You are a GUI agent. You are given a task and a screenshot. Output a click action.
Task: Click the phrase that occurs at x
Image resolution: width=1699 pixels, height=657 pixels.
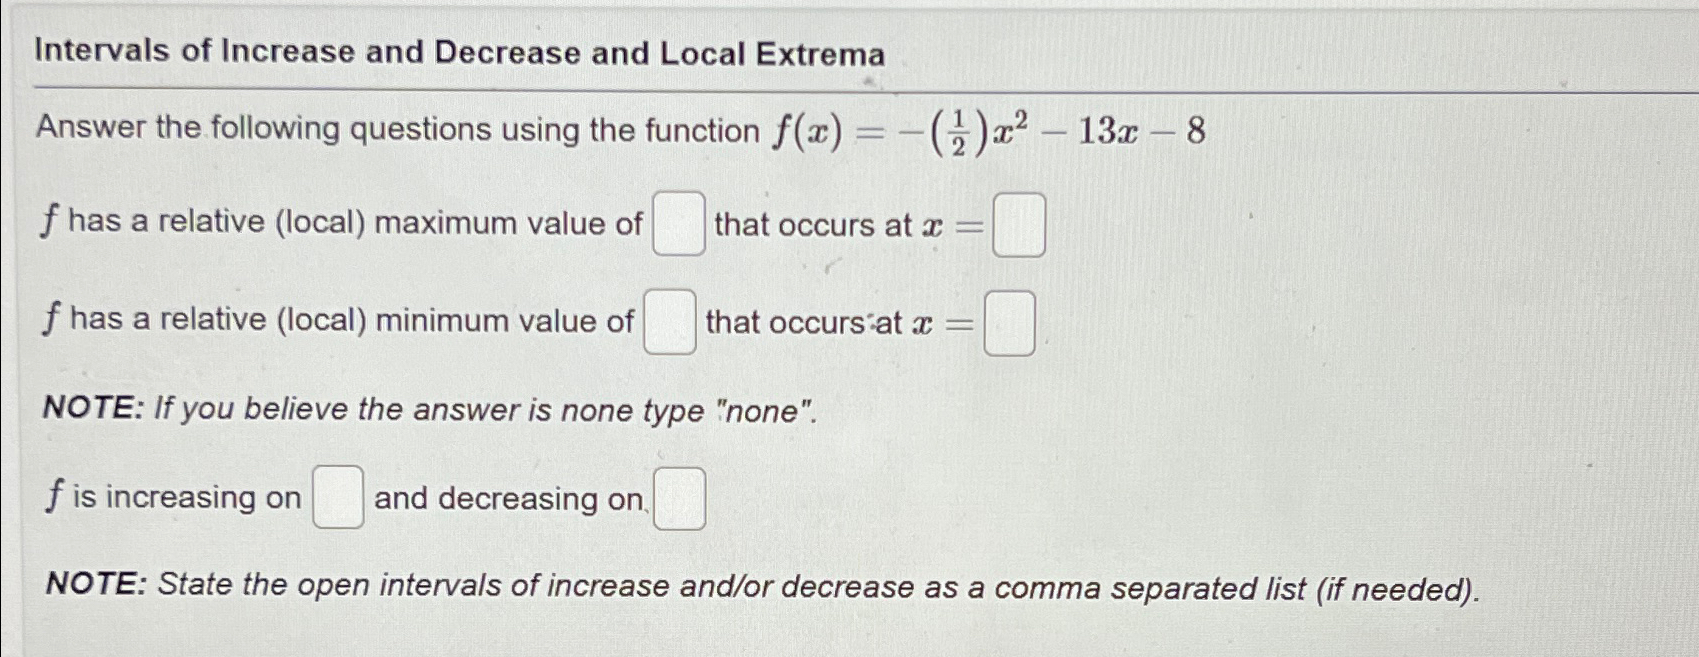click(x=830, y=225)
